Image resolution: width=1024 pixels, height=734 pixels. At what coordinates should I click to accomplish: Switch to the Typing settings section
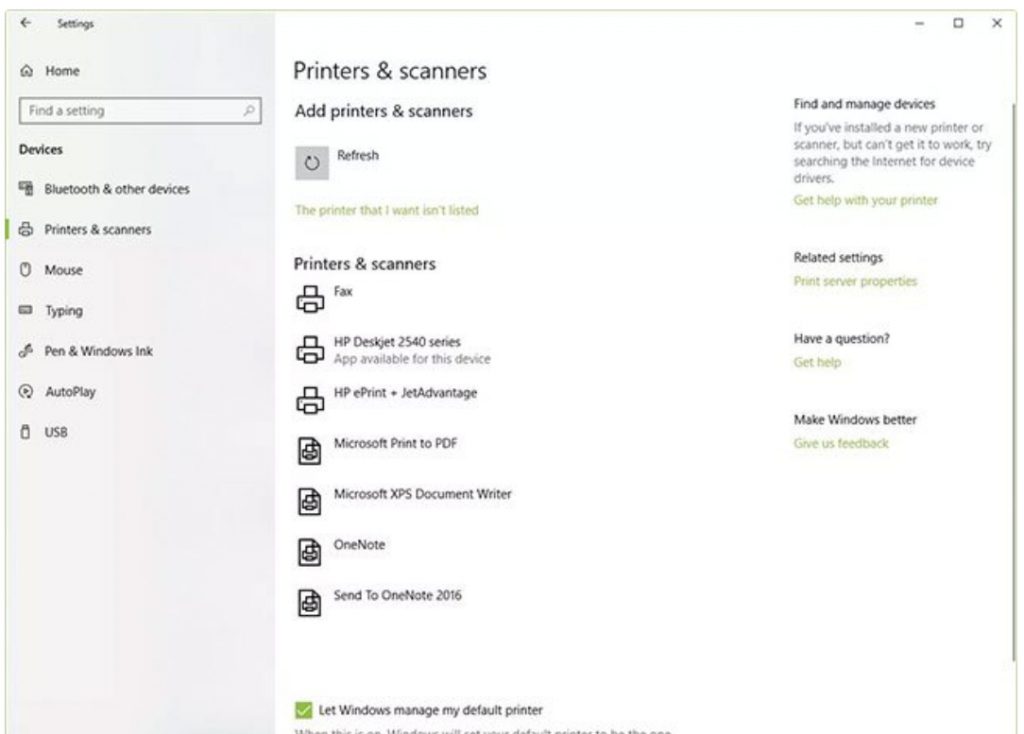63,311
